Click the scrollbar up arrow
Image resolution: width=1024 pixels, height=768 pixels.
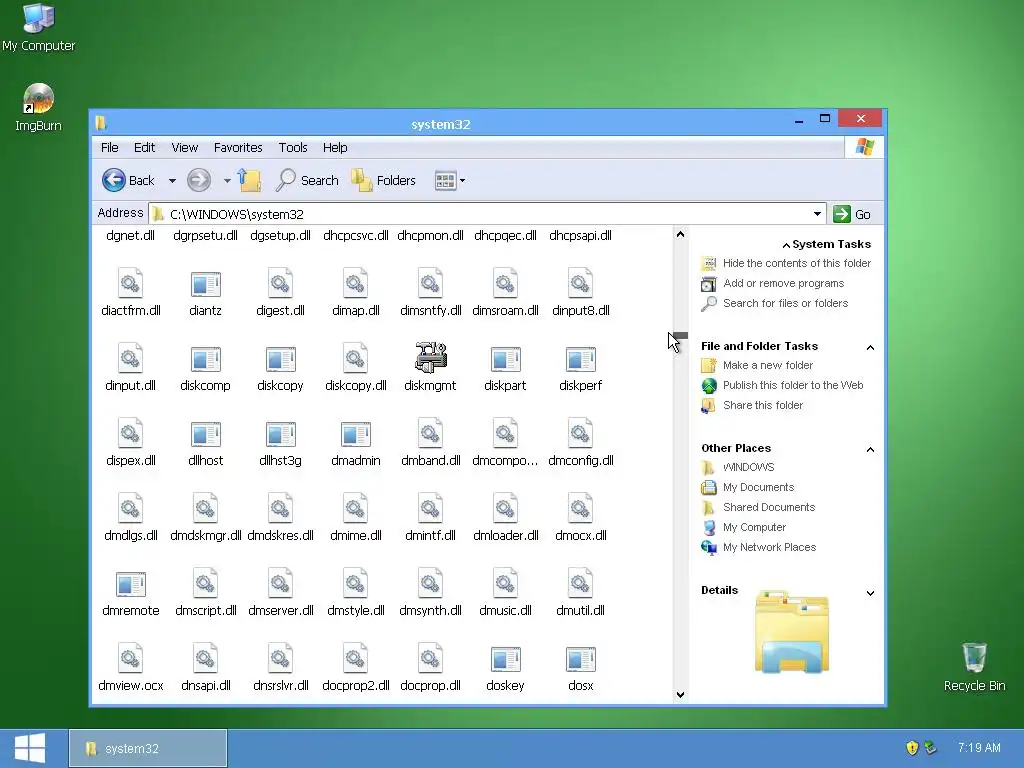click(680, 234)
